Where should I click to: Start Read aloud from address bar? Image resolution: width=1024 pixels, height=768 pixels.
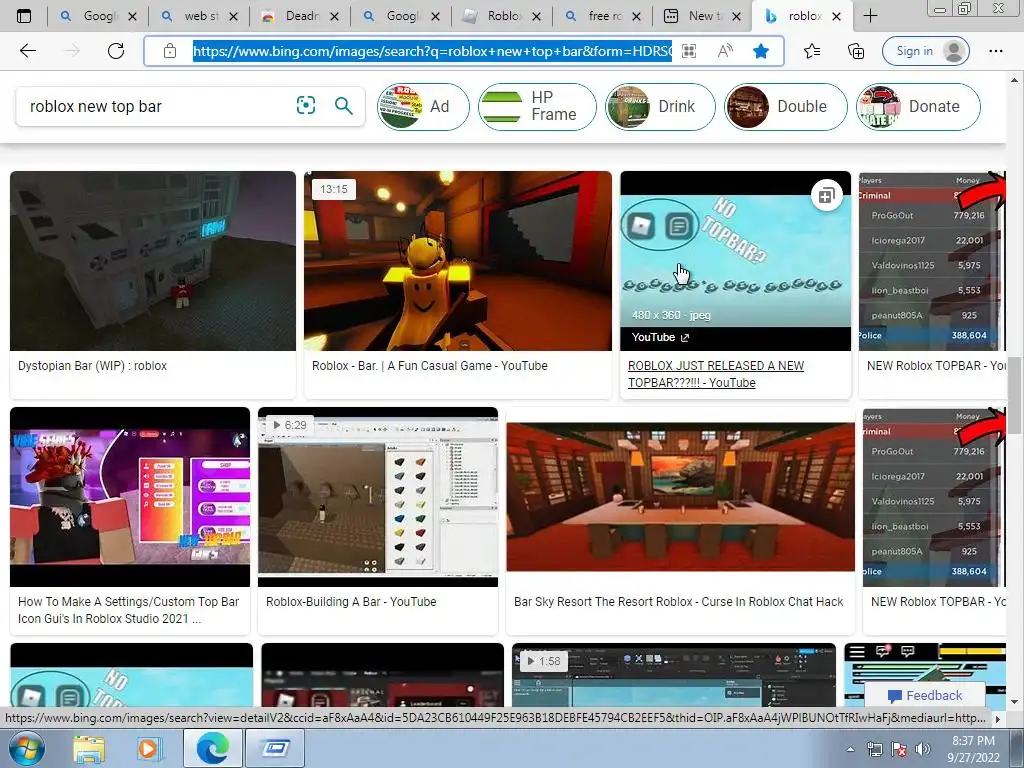725,51
